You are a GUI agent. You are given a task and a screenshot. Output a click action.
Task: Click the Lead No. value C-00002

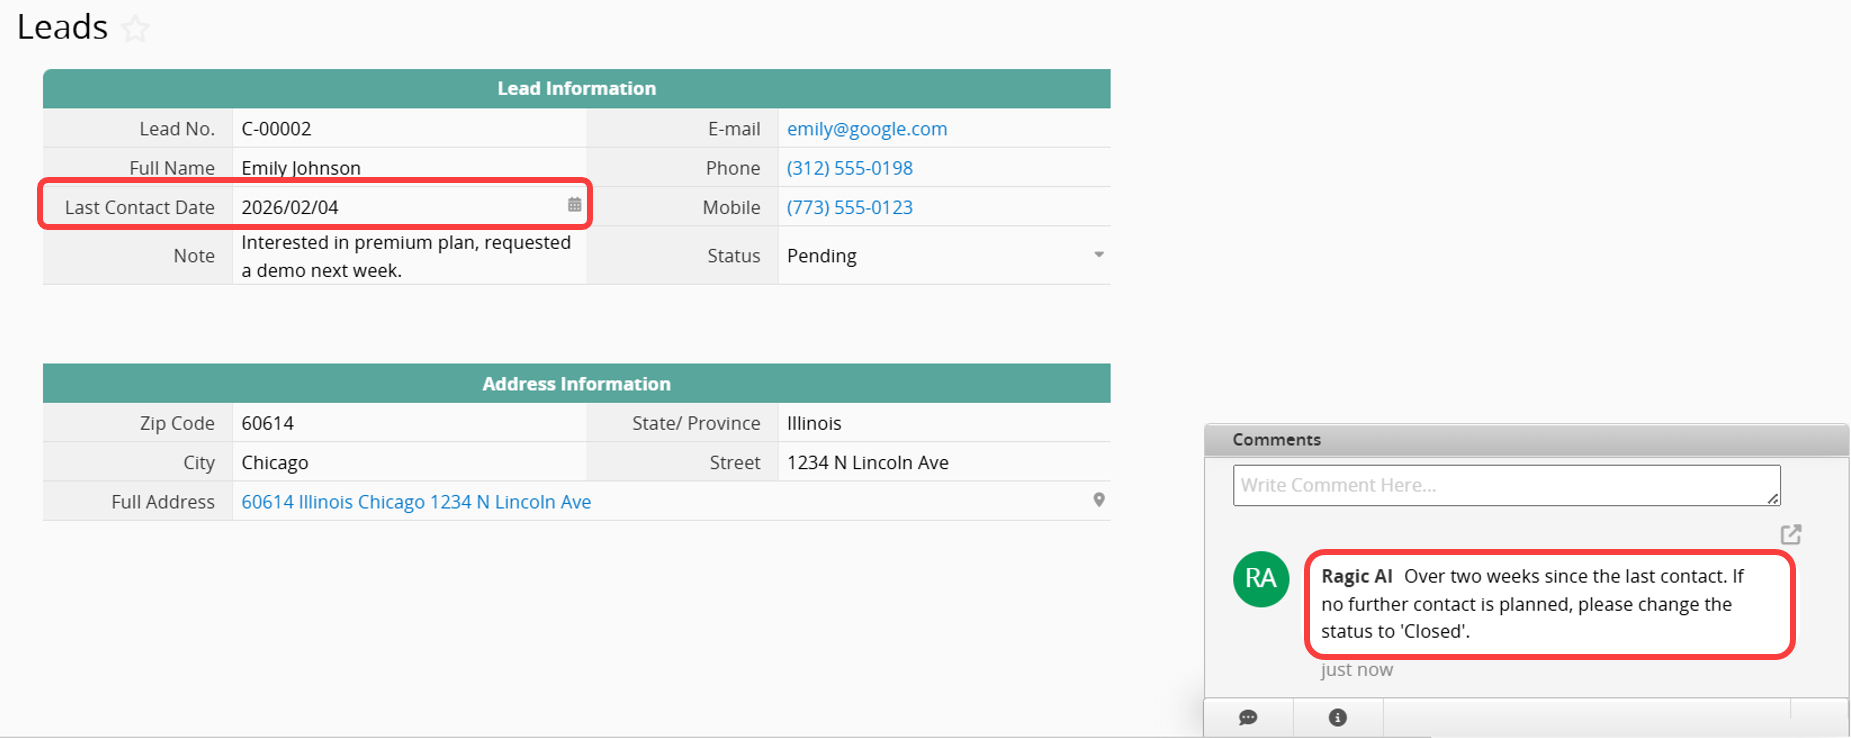(277, 129)
